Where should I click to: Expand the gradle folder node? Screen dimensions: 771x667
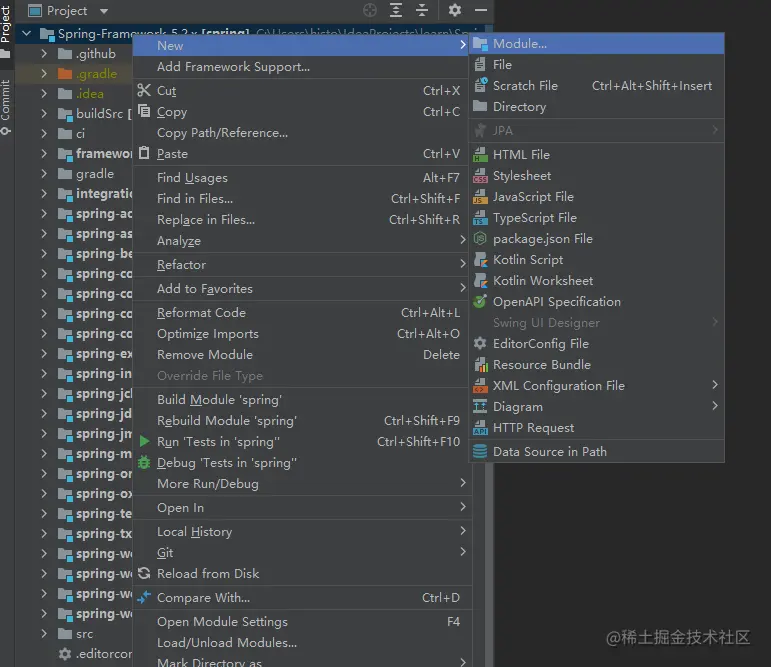click(x=44, y=174)
